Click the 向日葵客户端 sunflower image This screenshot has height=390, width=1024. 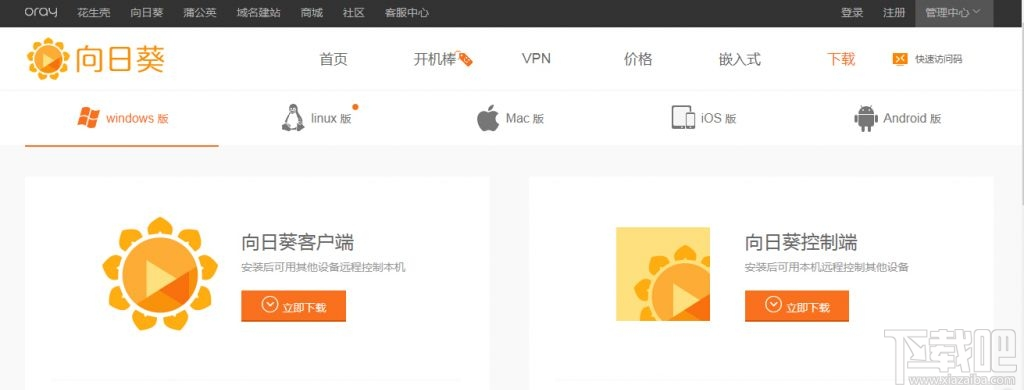coord(160,273)
